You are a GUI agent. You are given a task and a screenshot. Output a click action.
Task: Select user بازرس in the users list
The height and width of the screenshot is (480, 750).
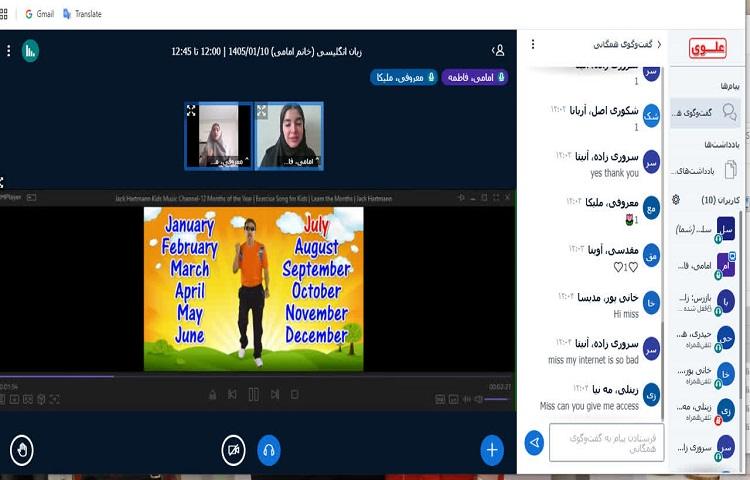click(x=705, y=302)
